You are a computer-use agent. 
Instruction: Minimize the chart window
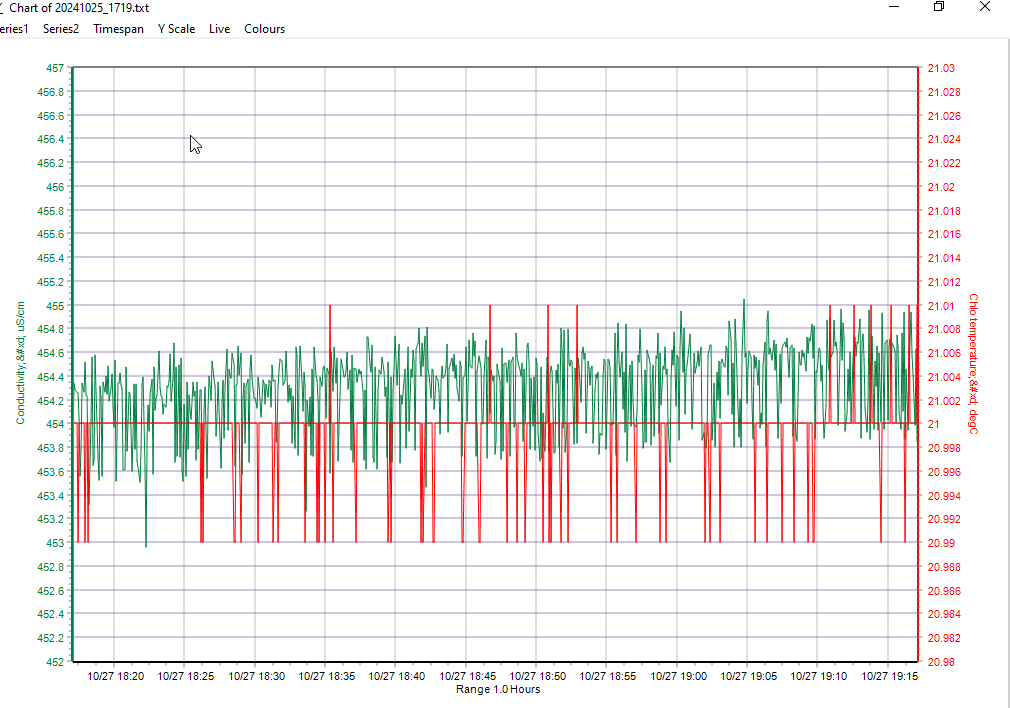894,7
